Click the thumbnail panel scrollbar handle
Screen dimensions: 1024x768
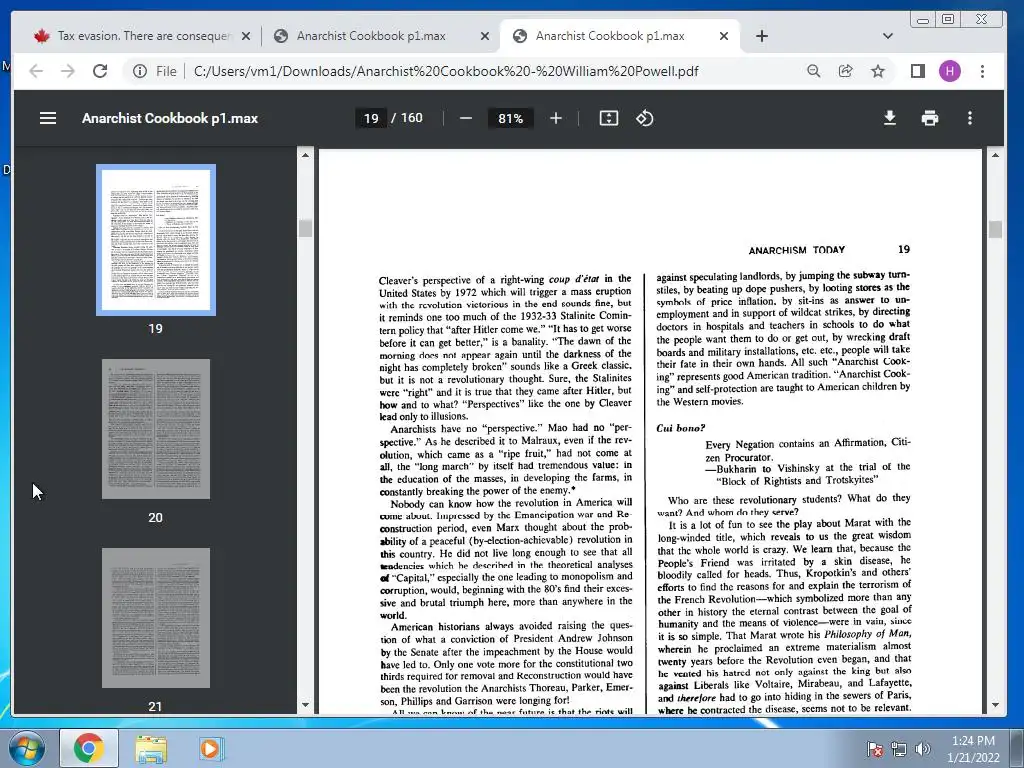(x=305, y=229)
